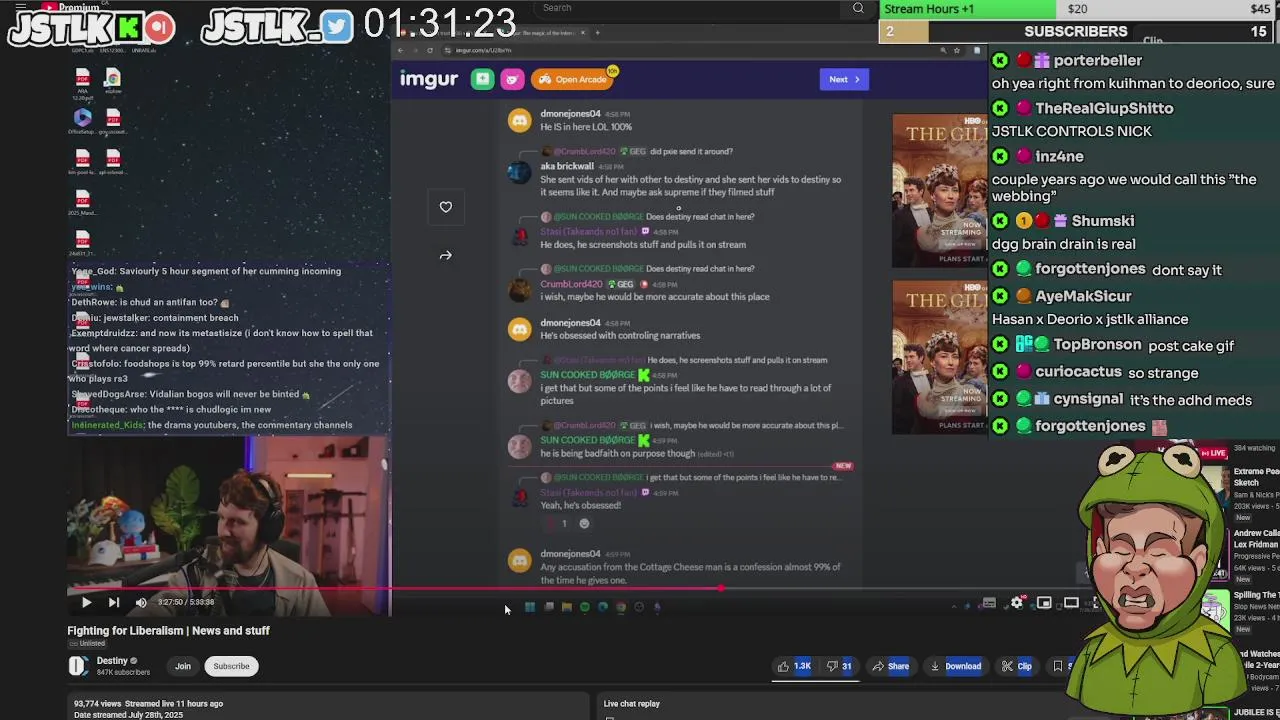
Task: Click the Twitter bird icon in overlay
Action: (338, 27)
